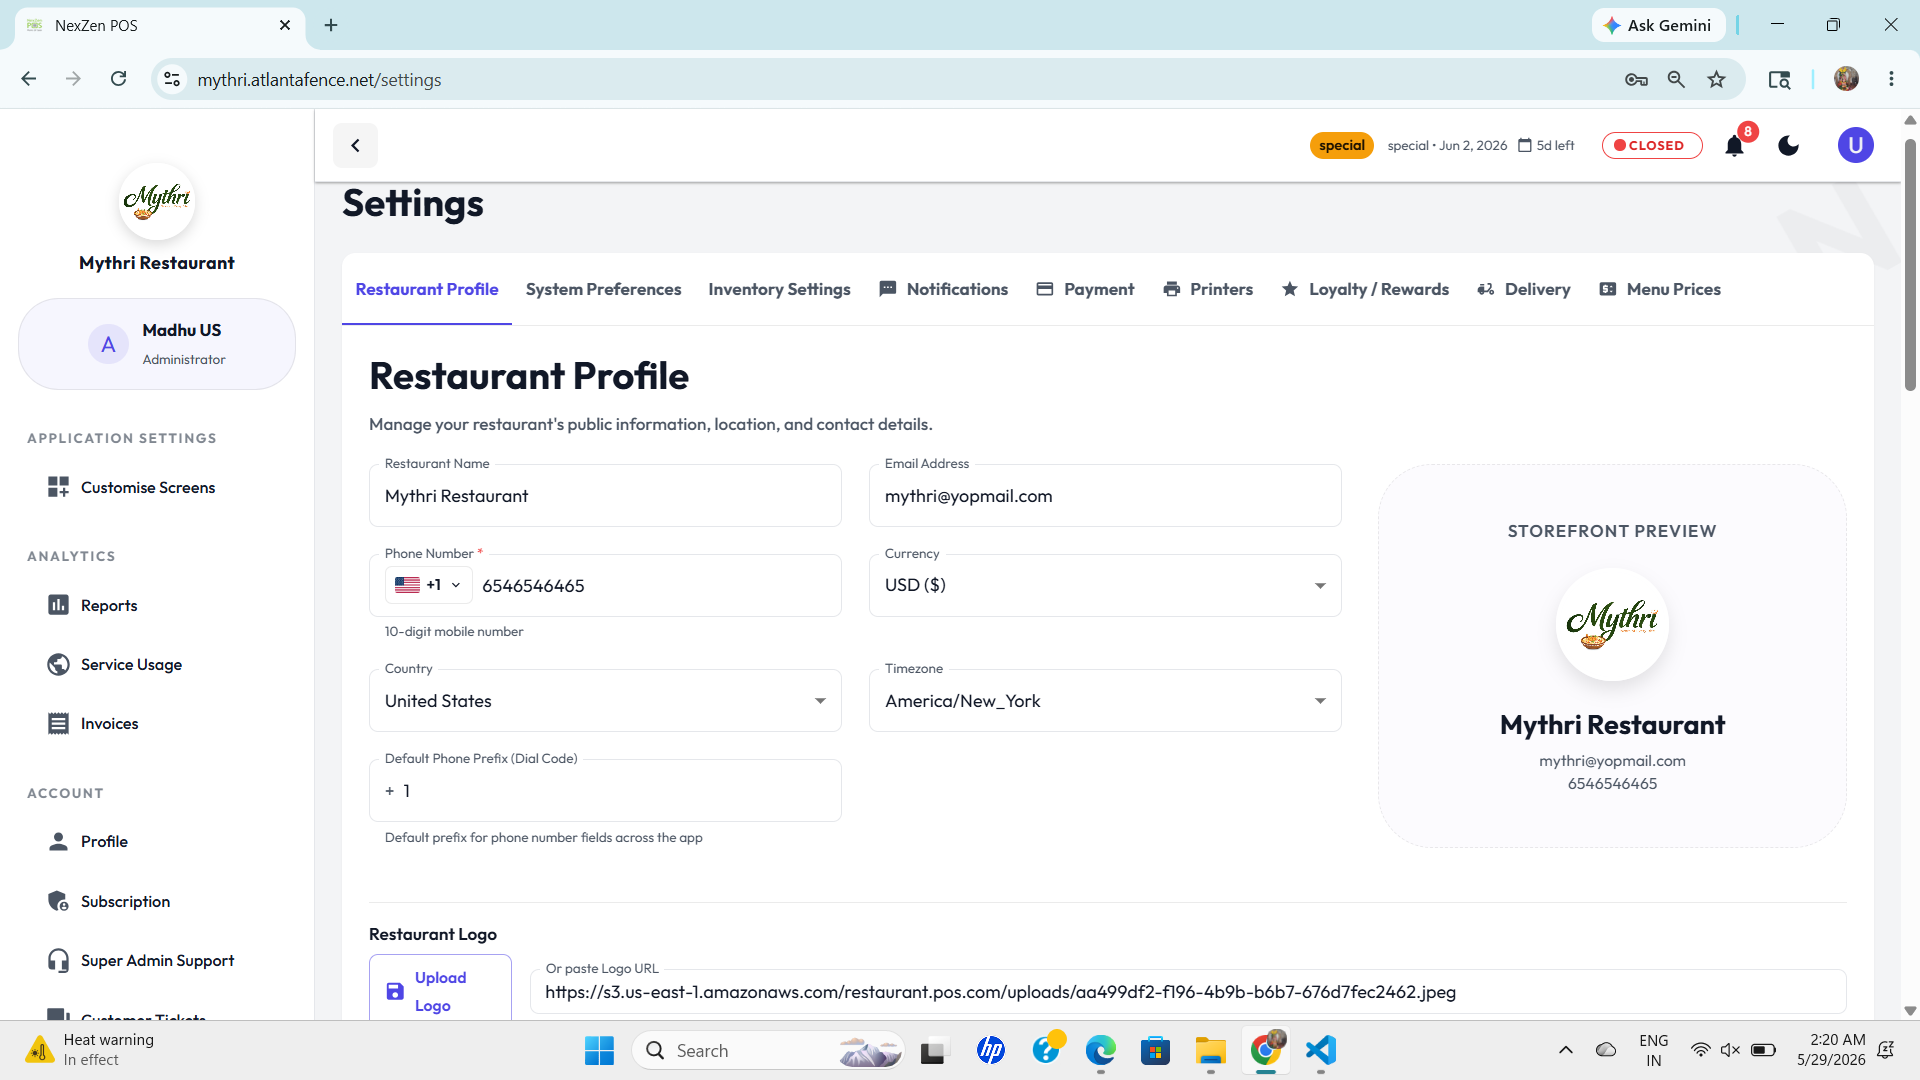The image size is (1920, 1080).
Task: Switch to Notifications tab
Action: [943, 290]
